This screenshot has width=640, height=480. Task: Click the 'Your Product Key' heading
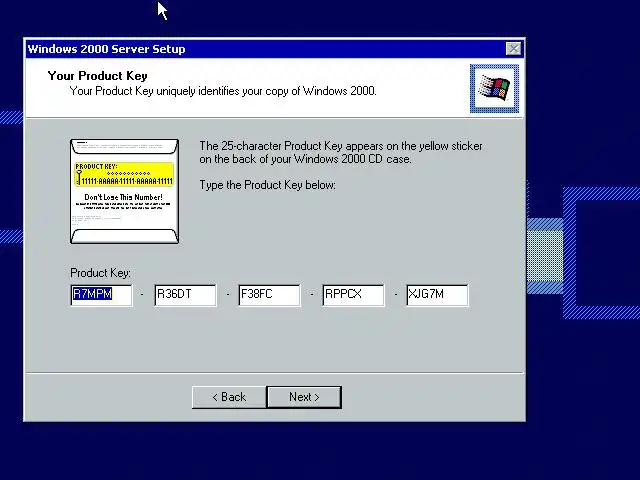tap(98, 76)
